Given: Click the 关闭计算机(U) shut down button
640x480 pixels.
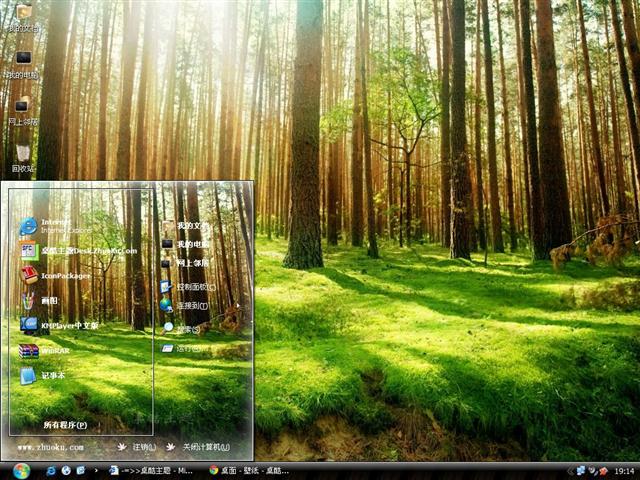Looking at the screenshot, I should coord(198,447).
